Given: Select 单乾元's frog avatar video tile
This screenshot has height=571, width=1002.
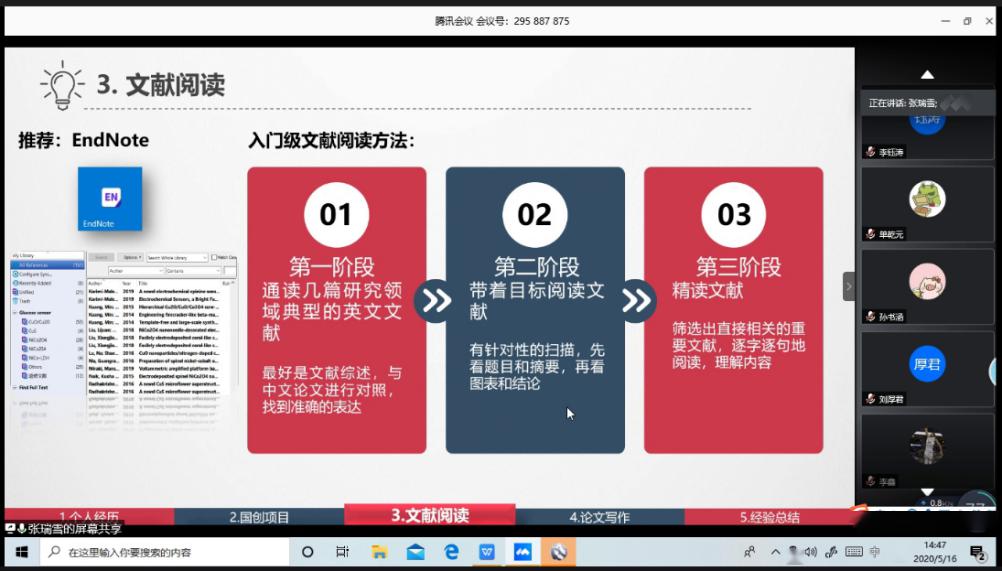Looking at the screenshot, I should tap(927, 199).
